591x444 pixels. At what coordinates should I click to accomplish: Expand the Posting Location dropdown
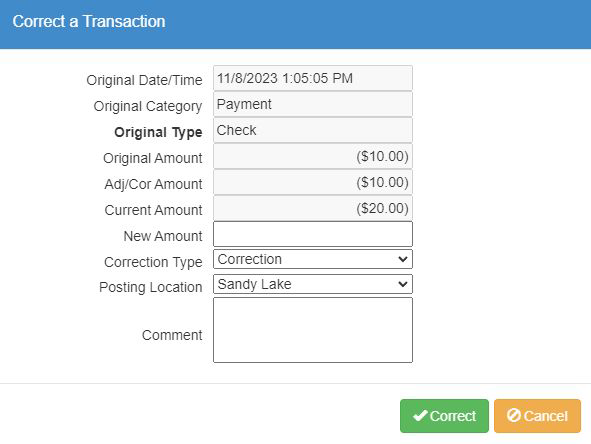click(x=313, y=284)
